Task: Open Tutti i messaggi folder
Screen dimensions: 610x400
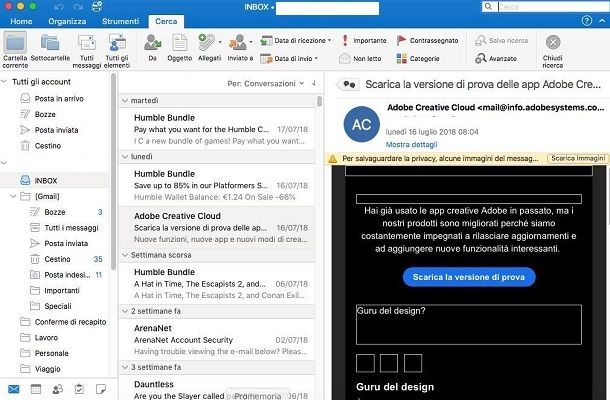Action: click(x=66, y=228)
